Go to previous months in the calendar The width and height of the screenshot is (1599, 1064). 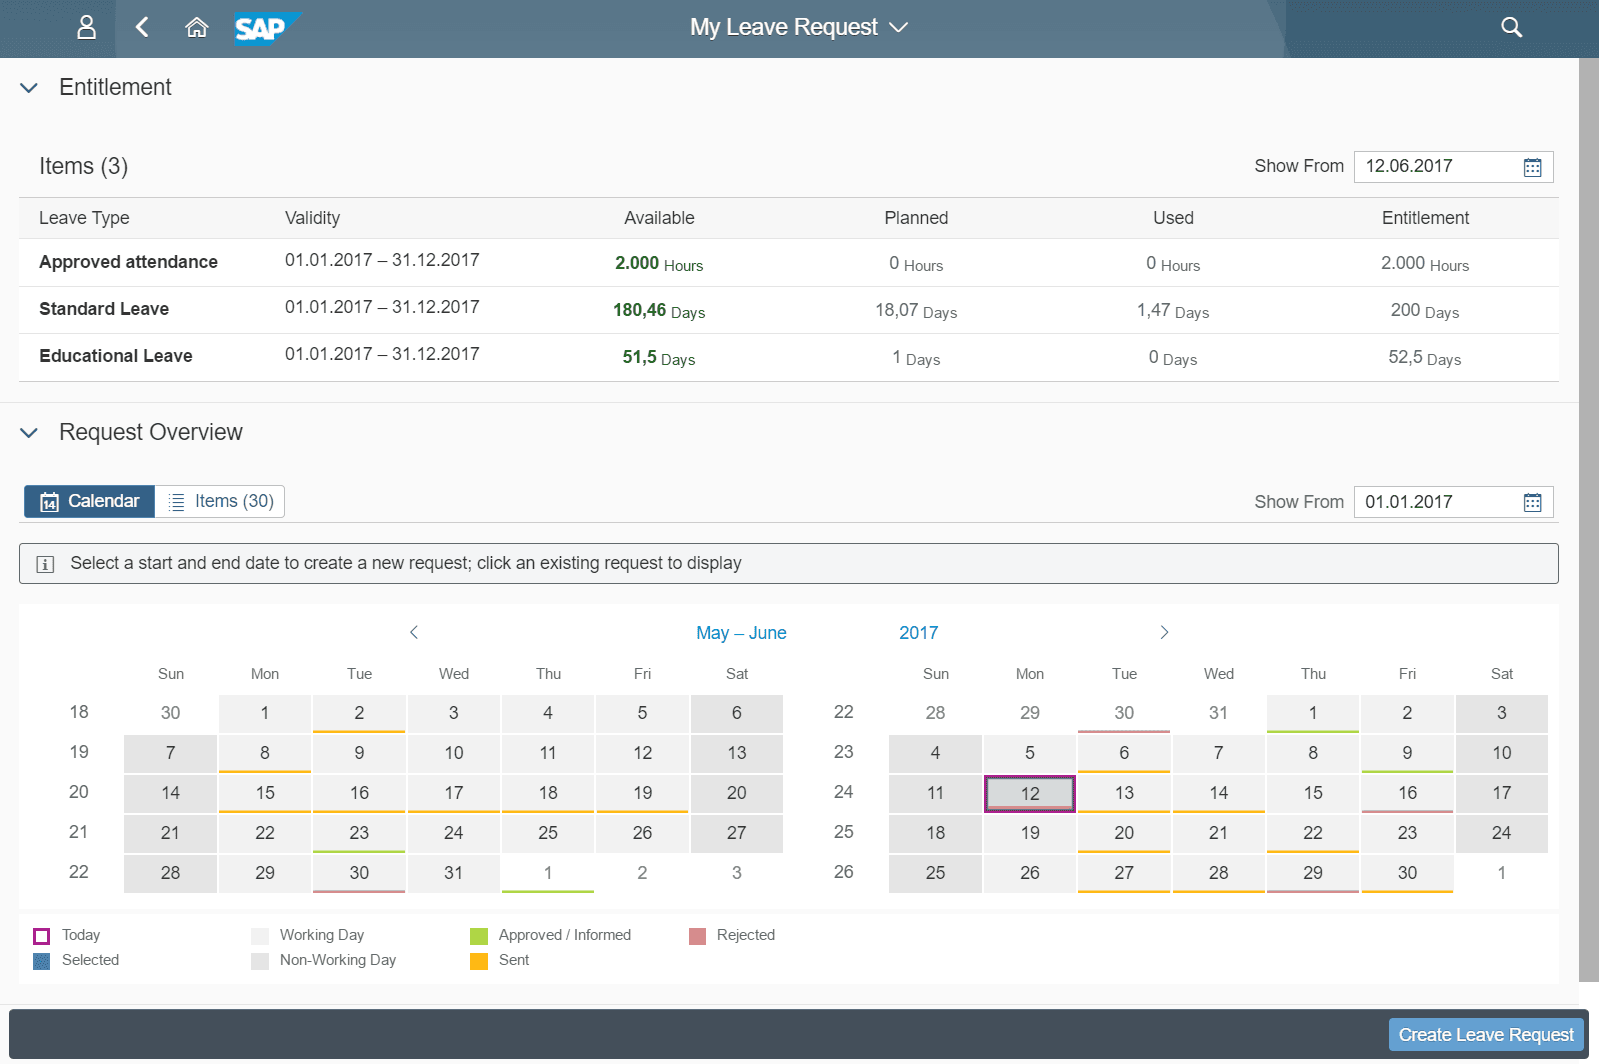coord(414,632)
